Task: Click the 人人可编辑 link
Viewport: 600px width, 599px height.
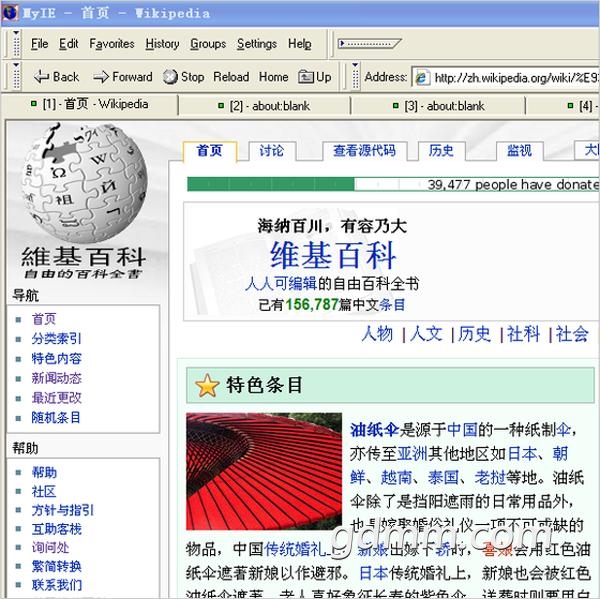Action: 281,284
